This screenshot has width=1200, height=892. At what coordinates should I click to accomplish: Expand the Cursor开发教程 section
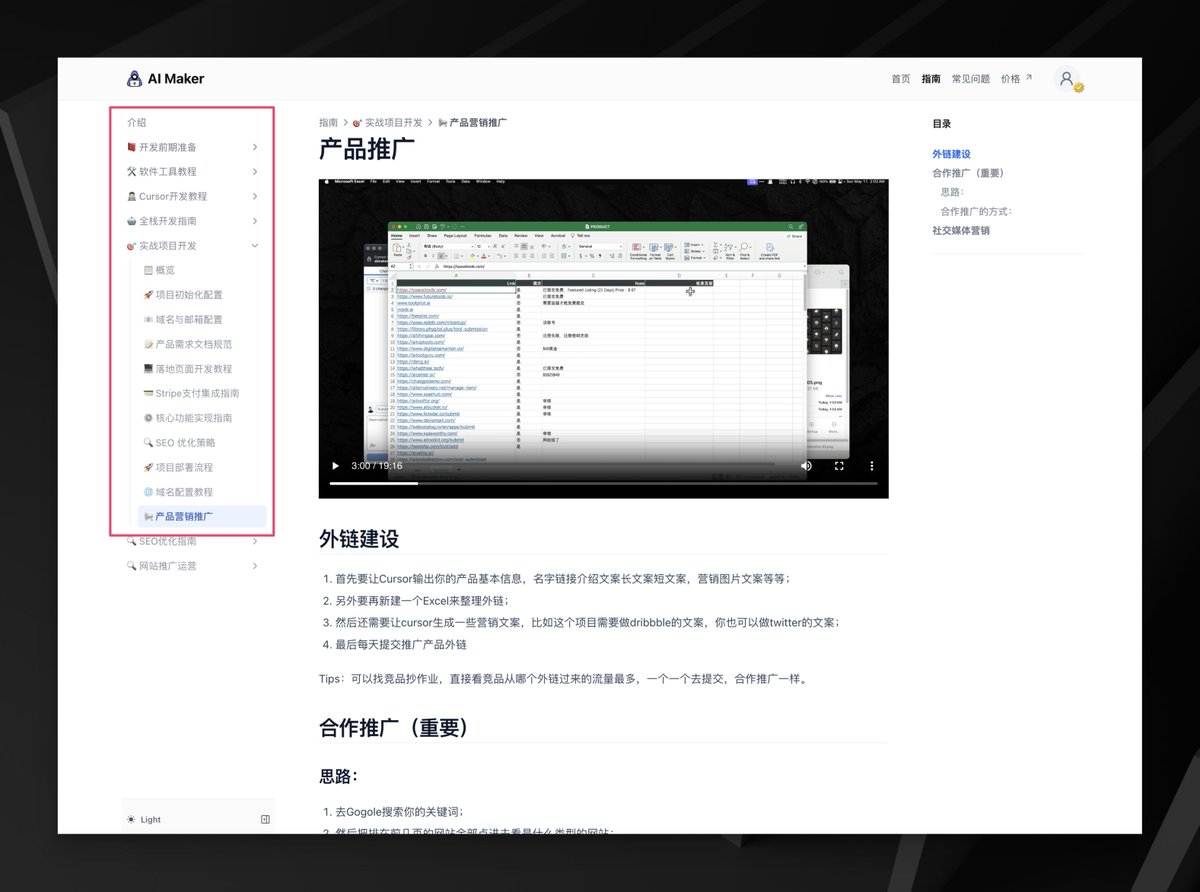point(193,196)
